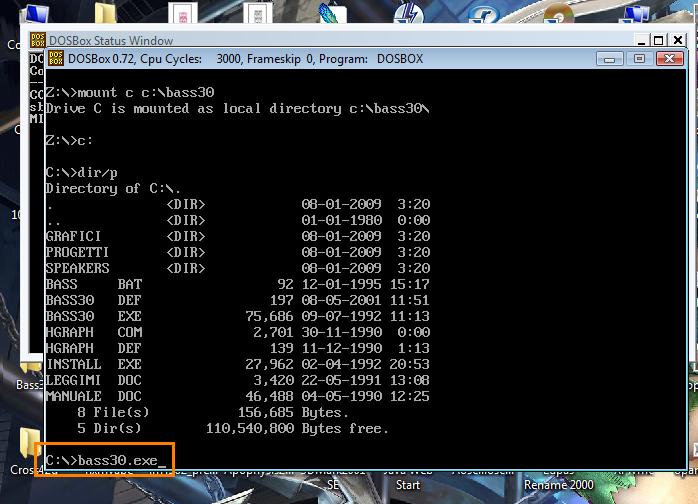The height and width of the screenshot is (504, 698).
Task: Click the 'Drive C is mounted' message line
Action: 237,109
